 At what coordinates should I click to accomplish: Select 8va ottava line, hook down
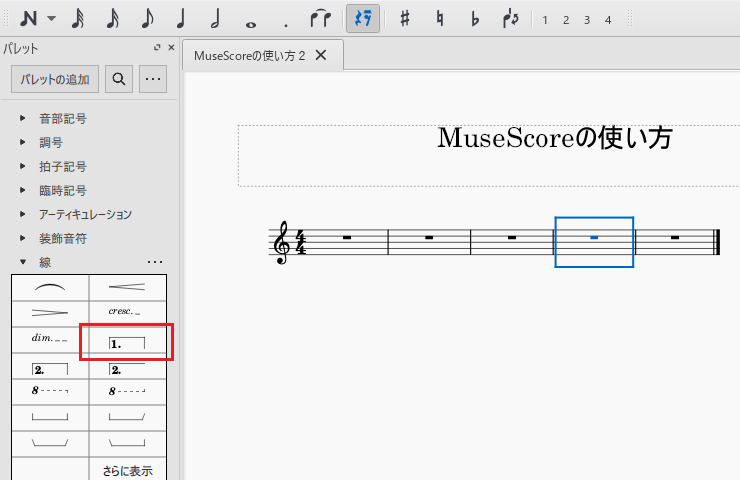50,392
